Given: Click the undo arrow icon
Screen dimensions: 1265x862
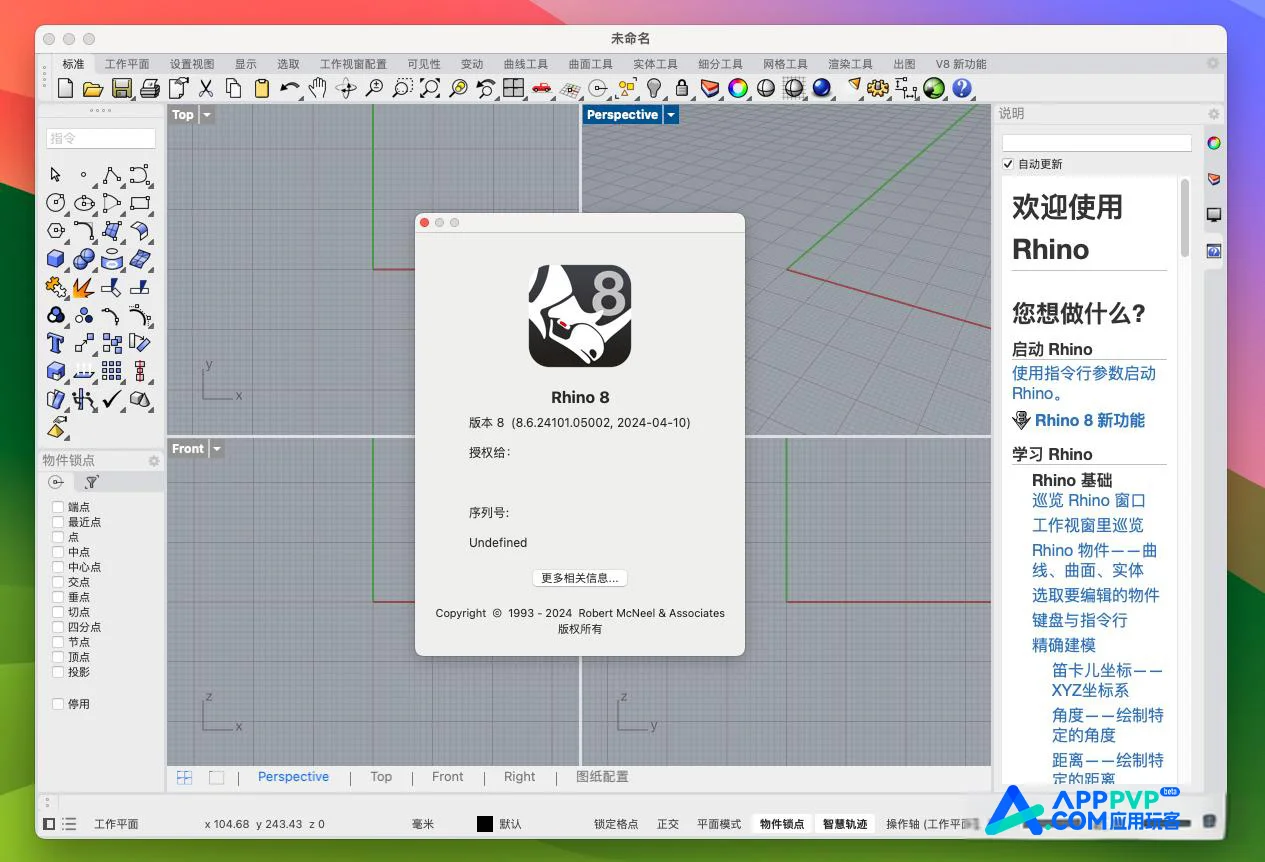Looking at the screenshot, I should [290, 88].
